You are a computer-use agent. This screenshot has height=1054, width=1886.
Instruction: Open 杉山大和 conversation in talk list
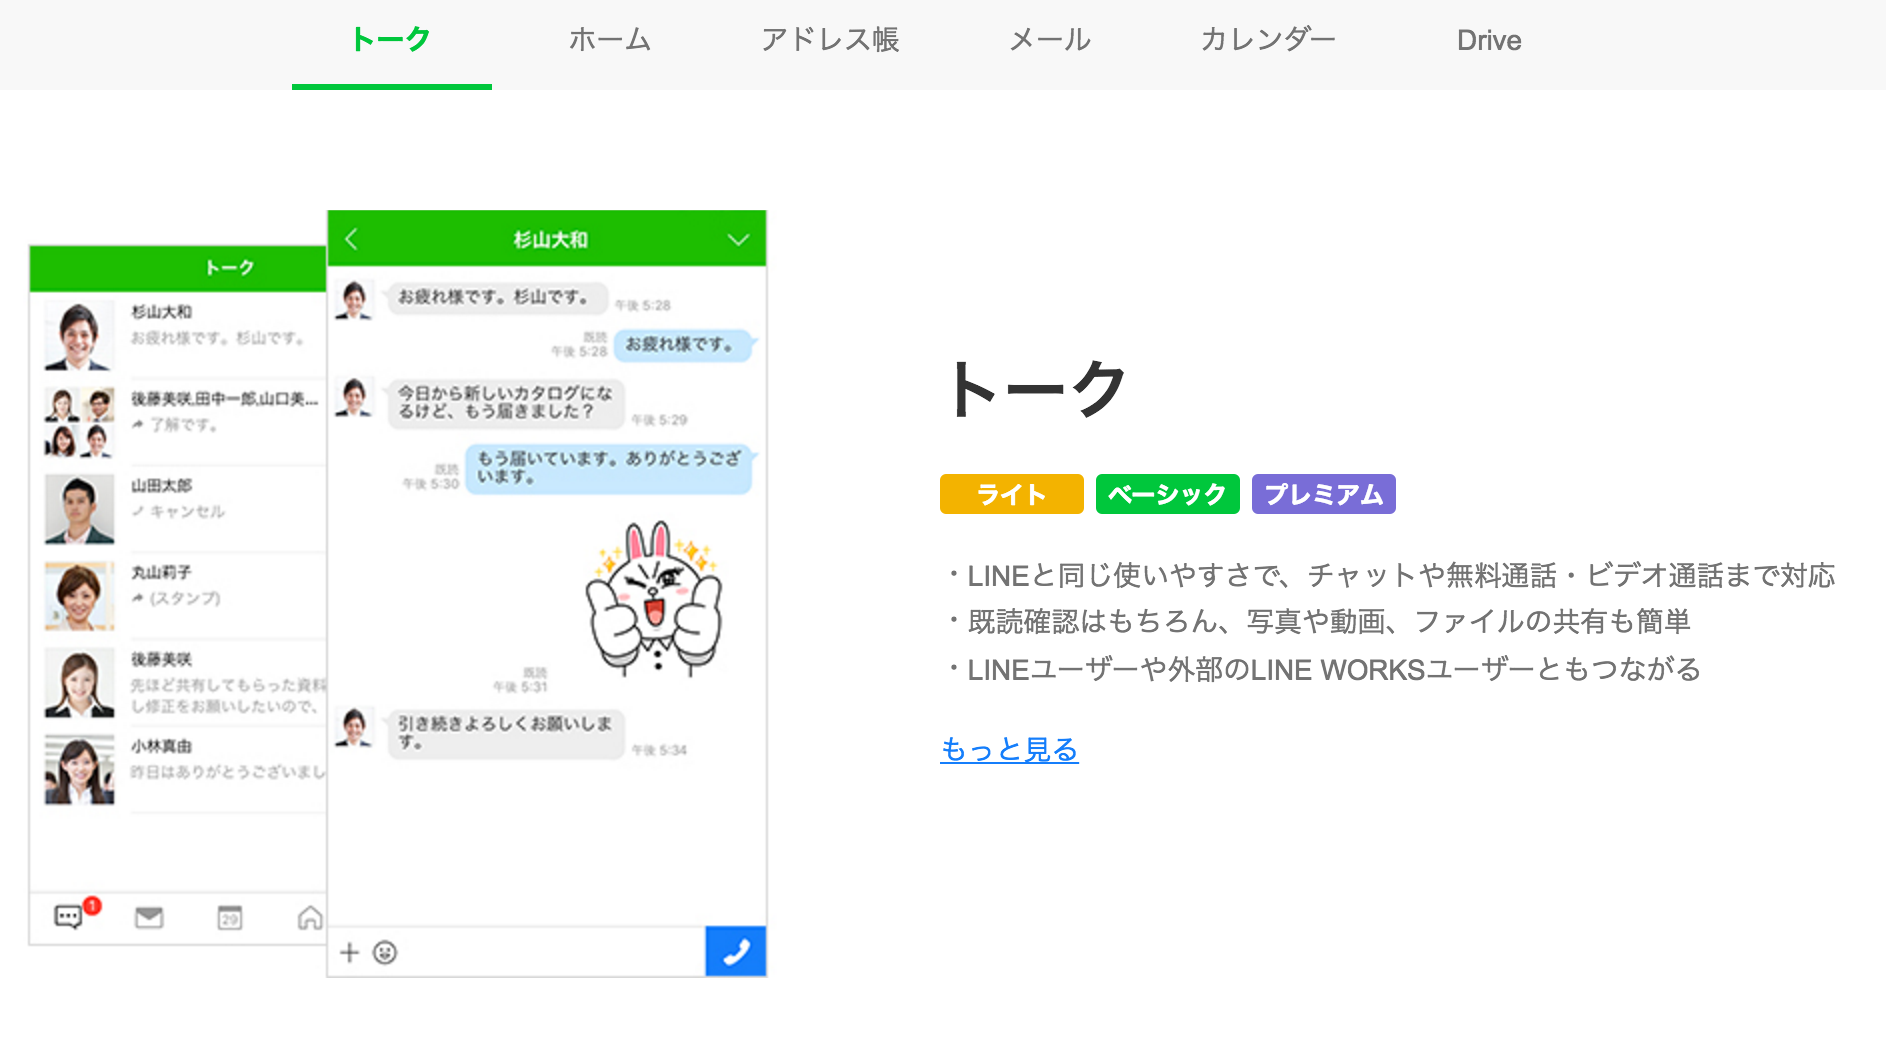(179, 335)
